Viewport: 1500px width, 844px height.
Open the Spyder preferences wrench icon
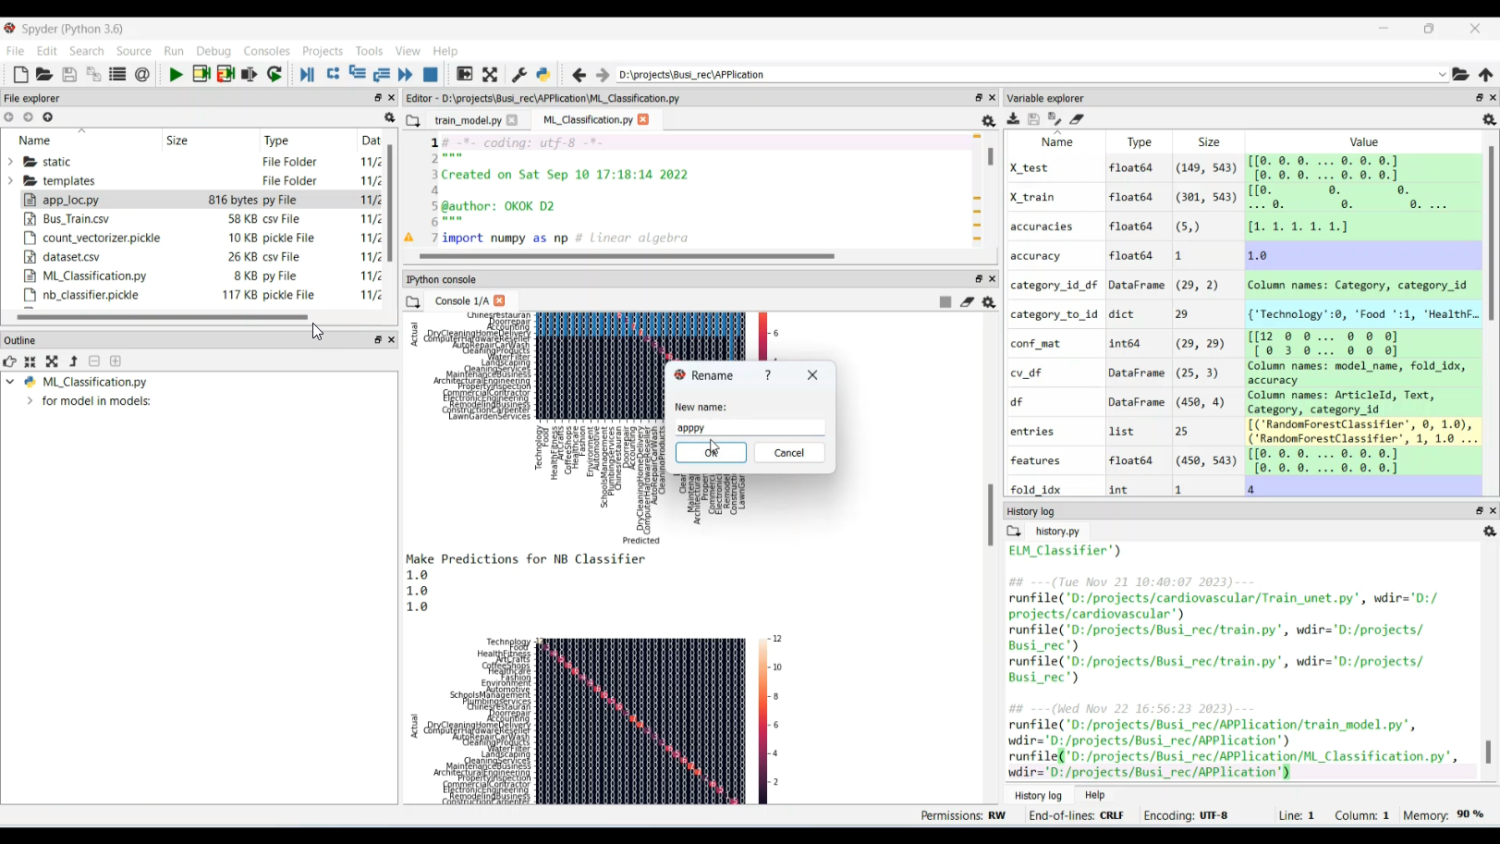(x=519, y=74)
